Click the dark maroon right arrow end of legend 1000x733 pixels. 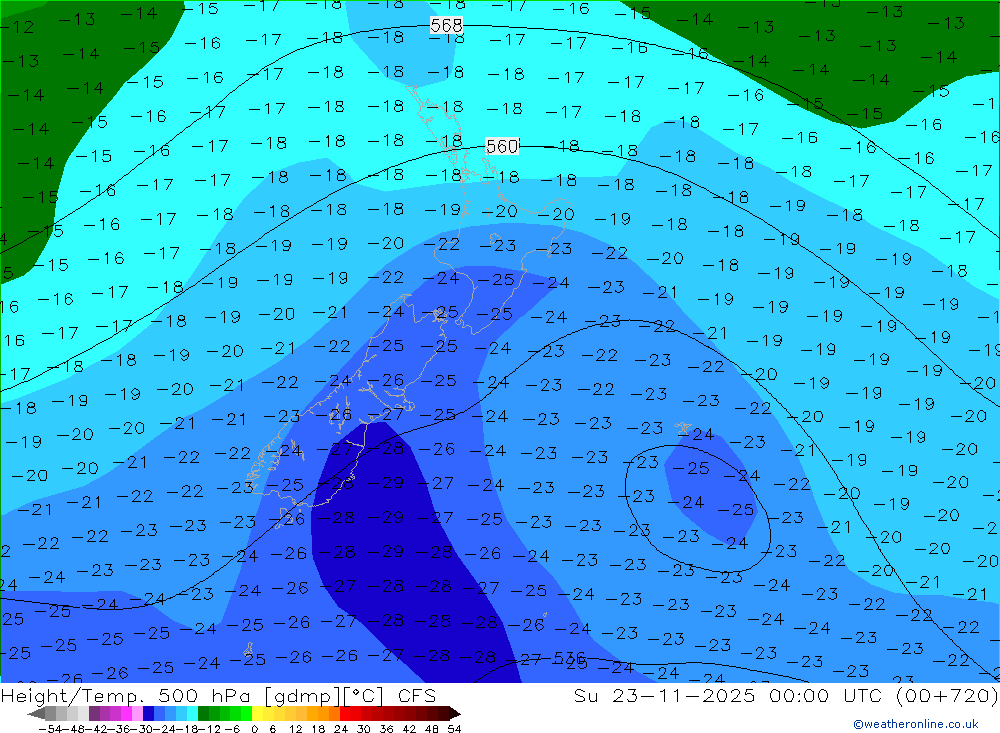click(x=455, y=713)
